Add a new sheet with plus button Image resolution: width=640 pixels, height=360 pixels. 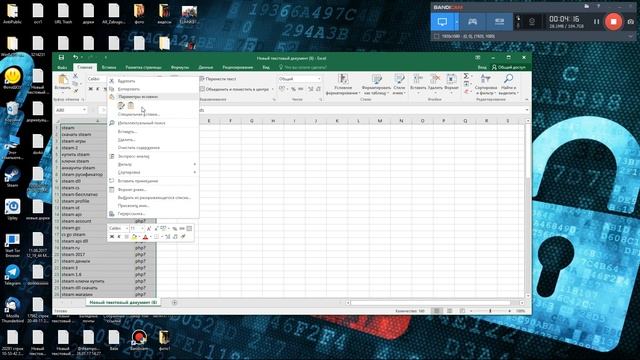(174, 302)
